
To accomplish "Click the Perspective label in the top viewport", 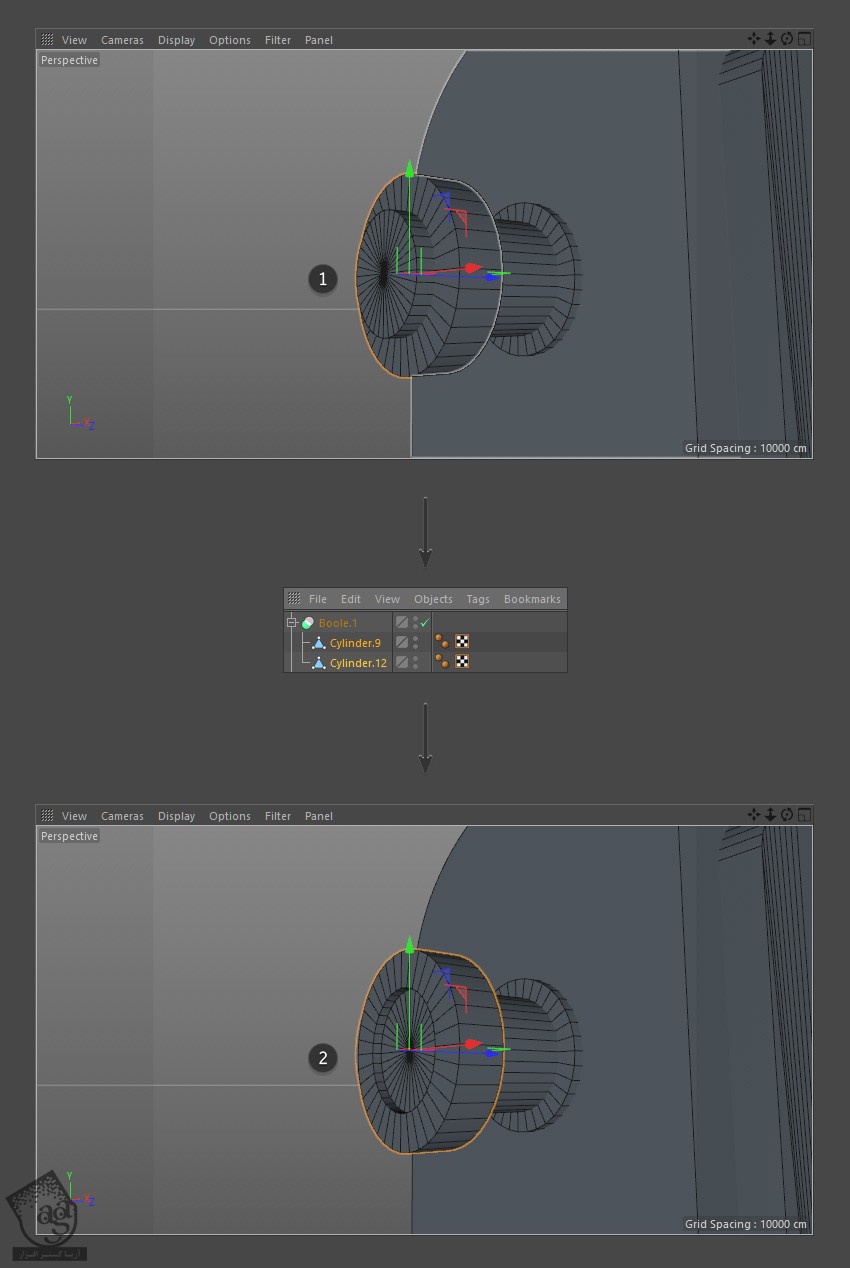I will tap(69, 60).
